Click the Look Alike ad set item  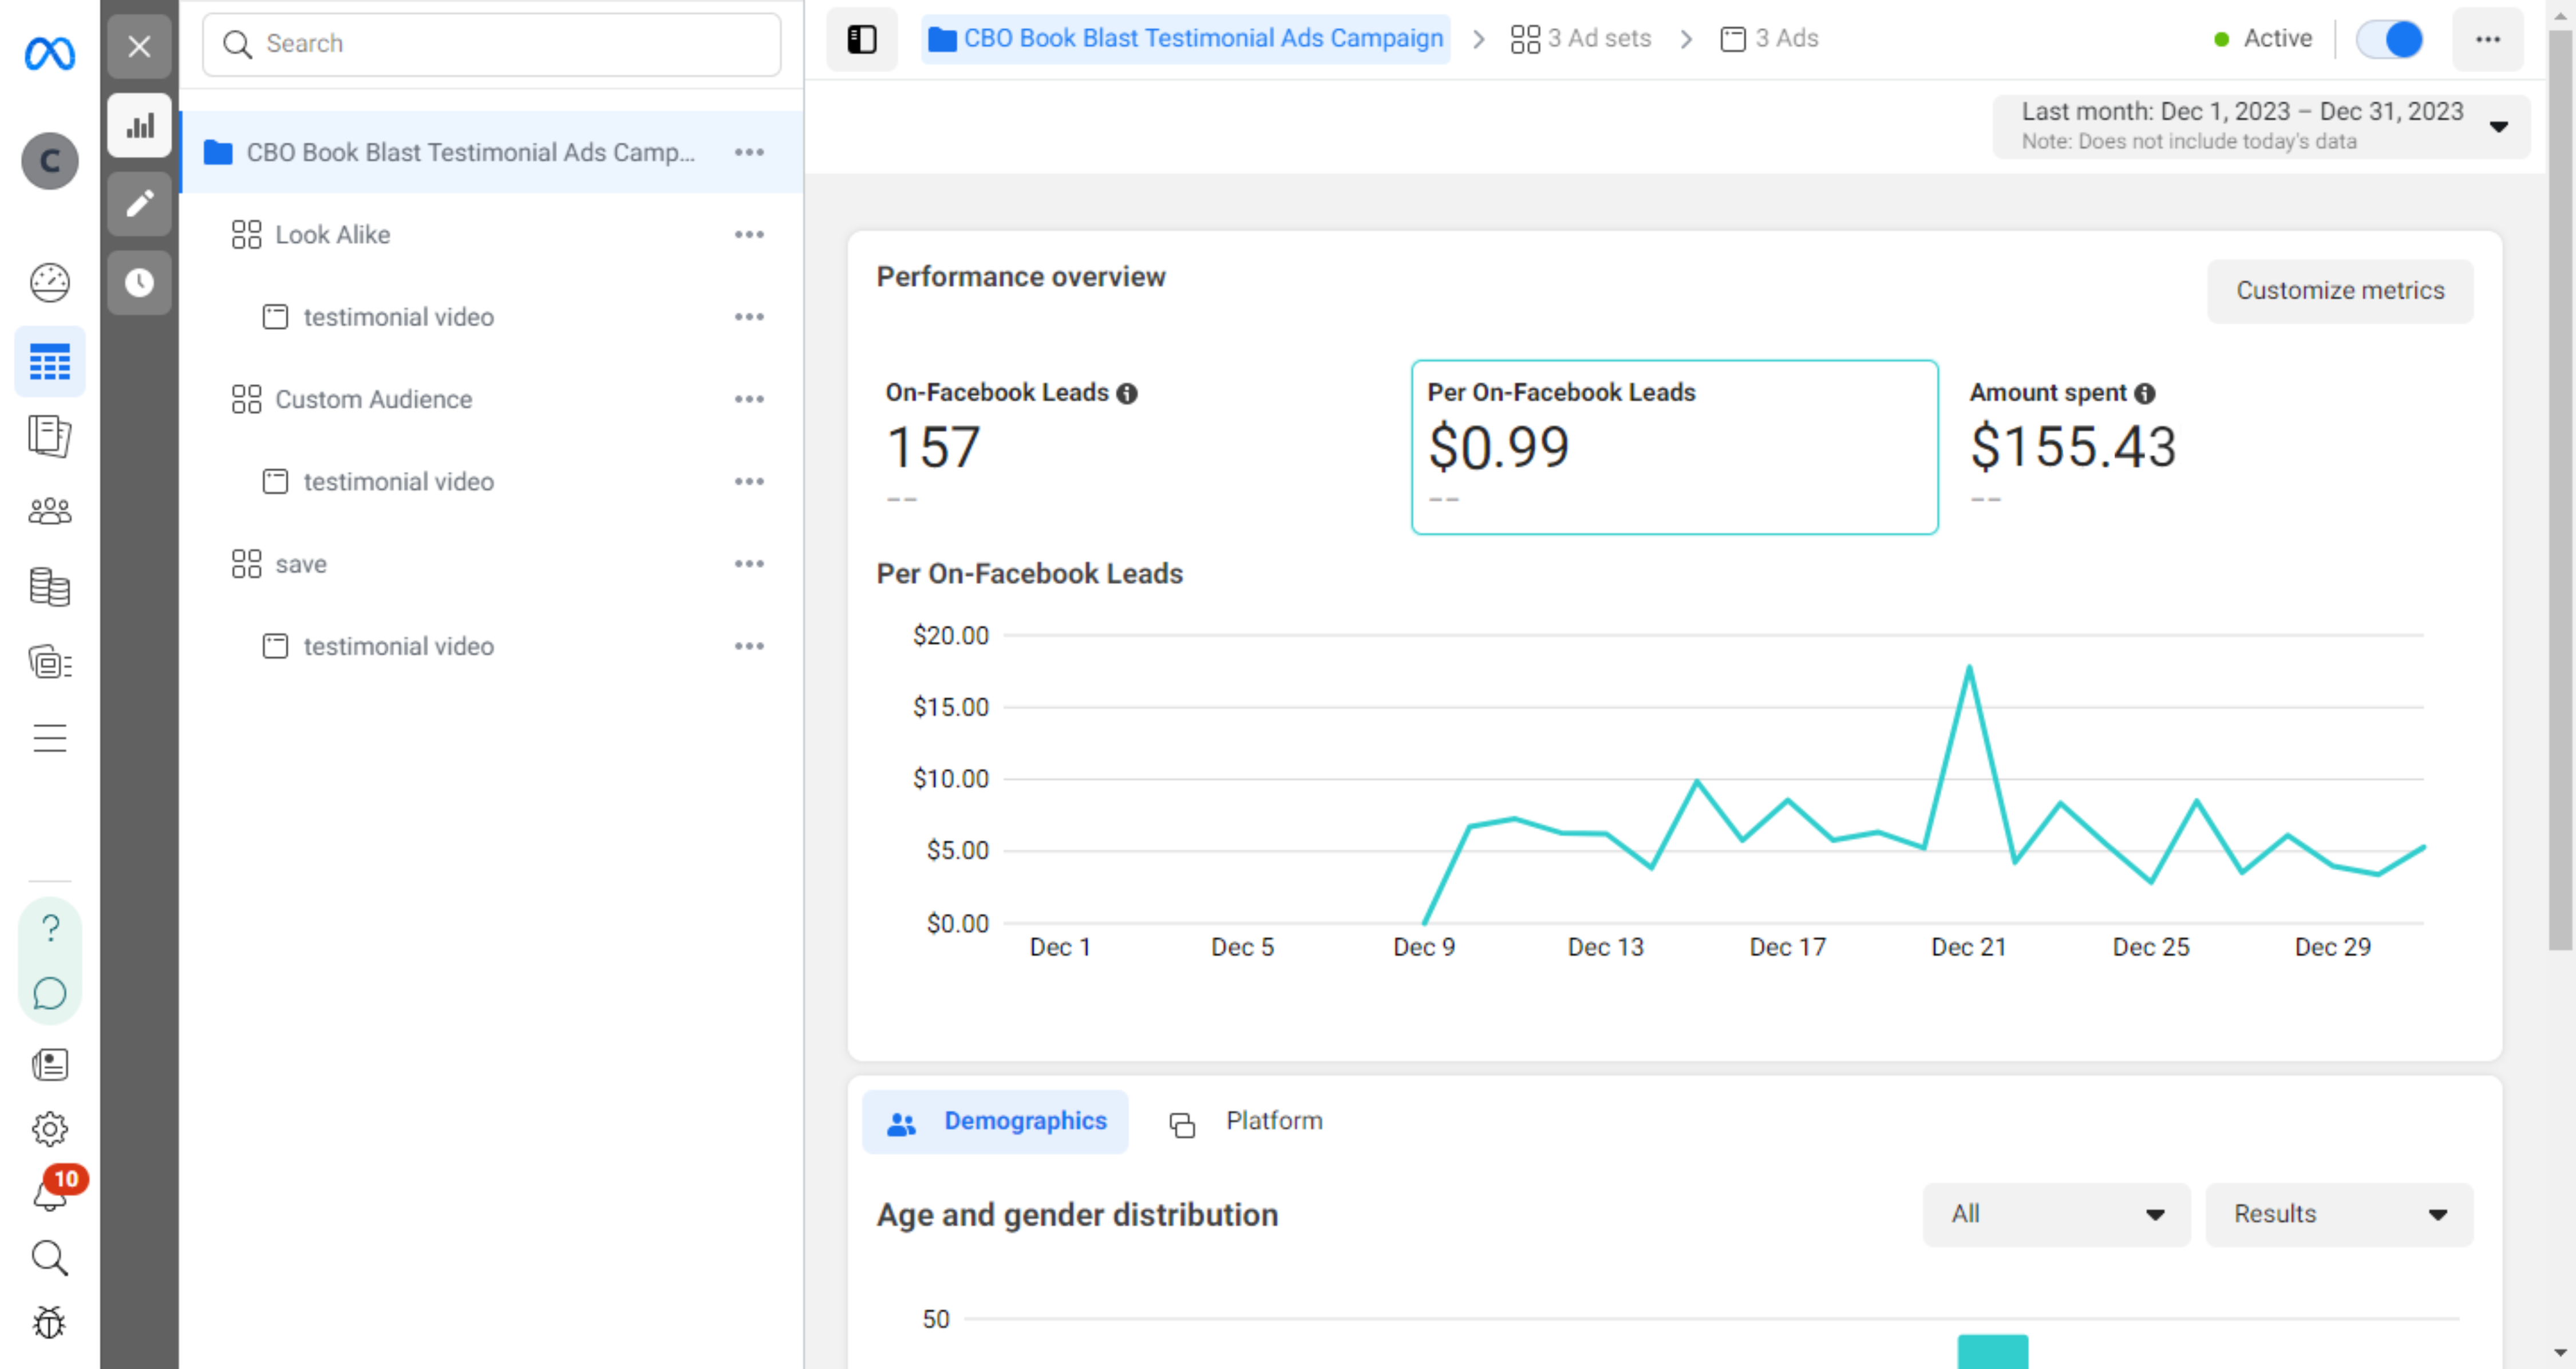(x=332, y=234)
